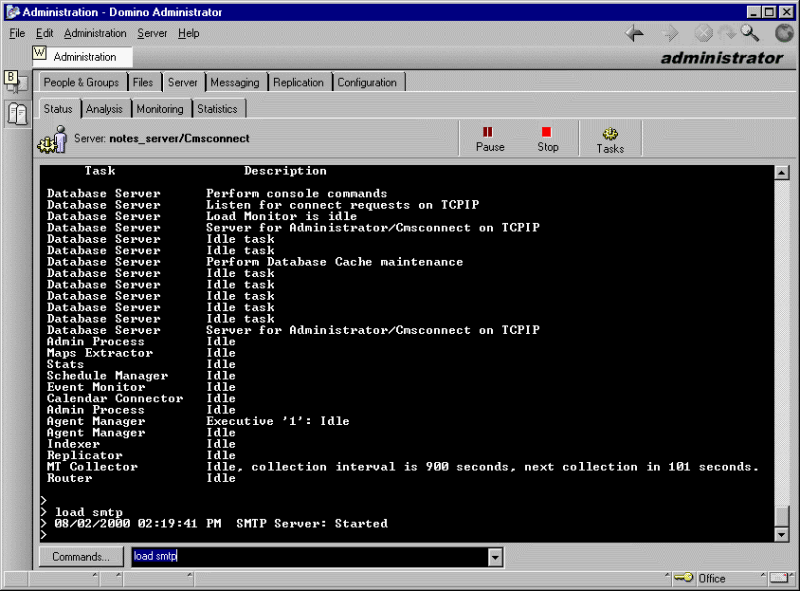This screenshot has width=800, height=591.
Task: Open the Help menu
Action: pos(188,34)
